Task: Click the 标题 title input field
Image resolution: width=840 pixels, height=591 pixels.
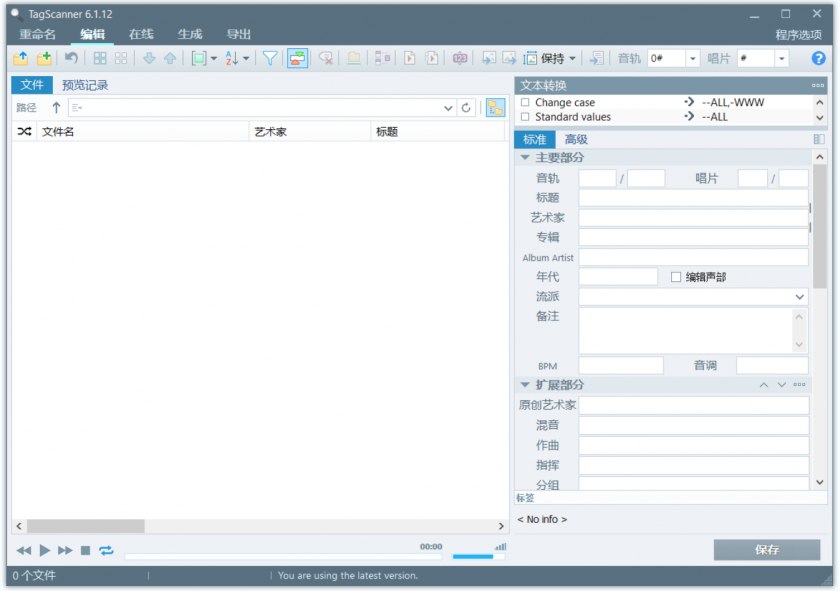Action: coord(693,198)
